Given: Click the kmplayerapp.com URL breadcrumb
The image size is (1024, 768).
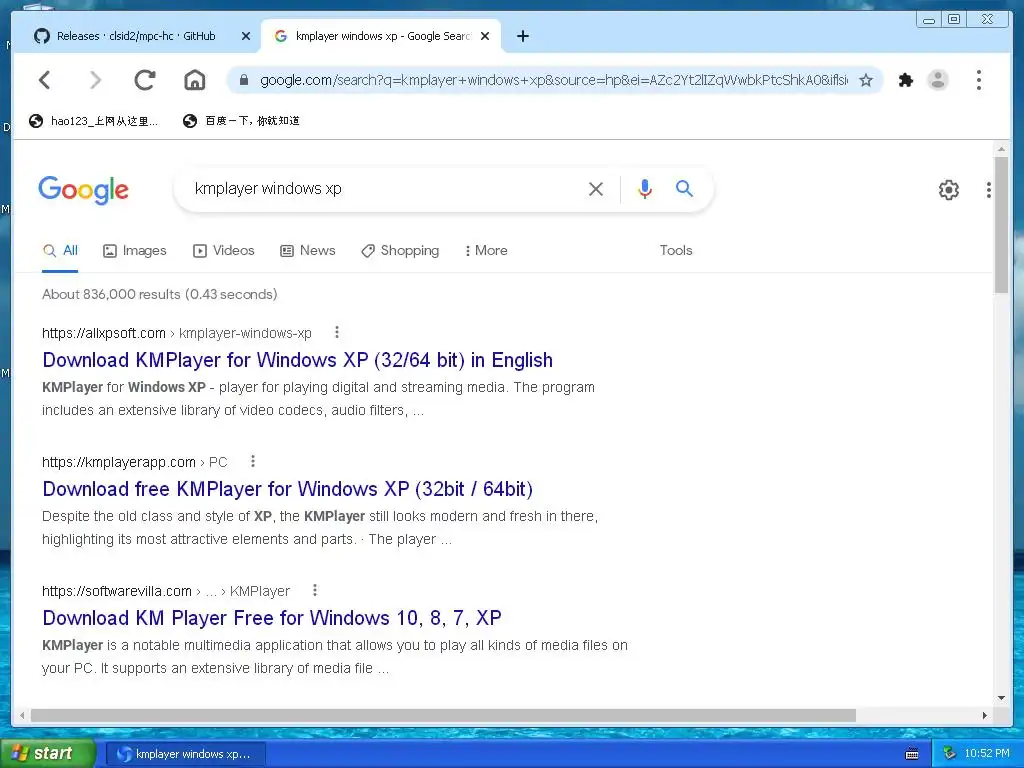Looking at the screenshot, I should click(x=135, y=462).
